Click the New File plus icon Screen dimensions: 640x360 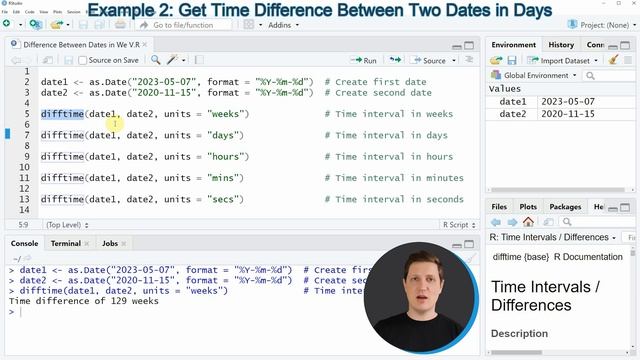click(7, 24)
